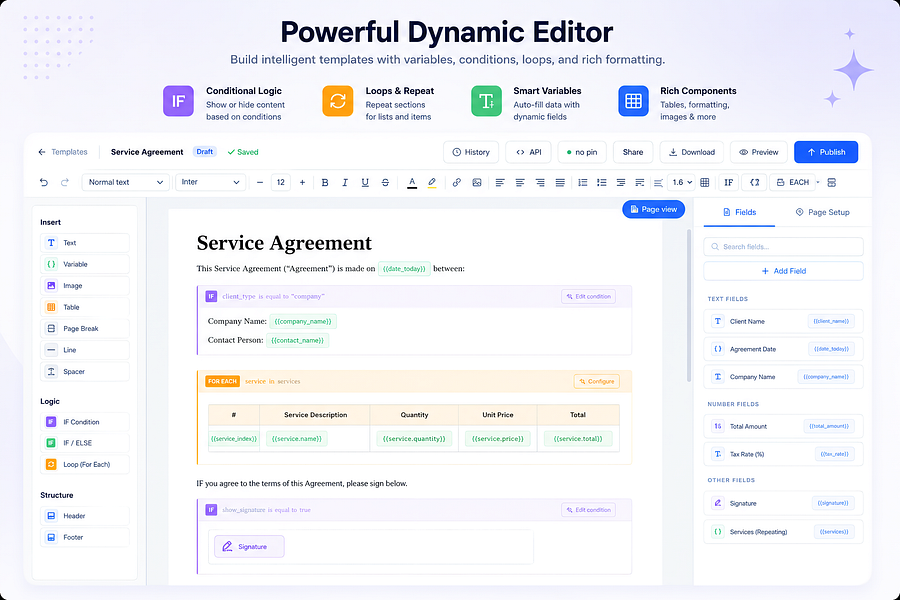Image resolution: width=900 pixels, height=600 pixels.
Task: Click the EACH loop toolbar button
Action: point(793,183)
